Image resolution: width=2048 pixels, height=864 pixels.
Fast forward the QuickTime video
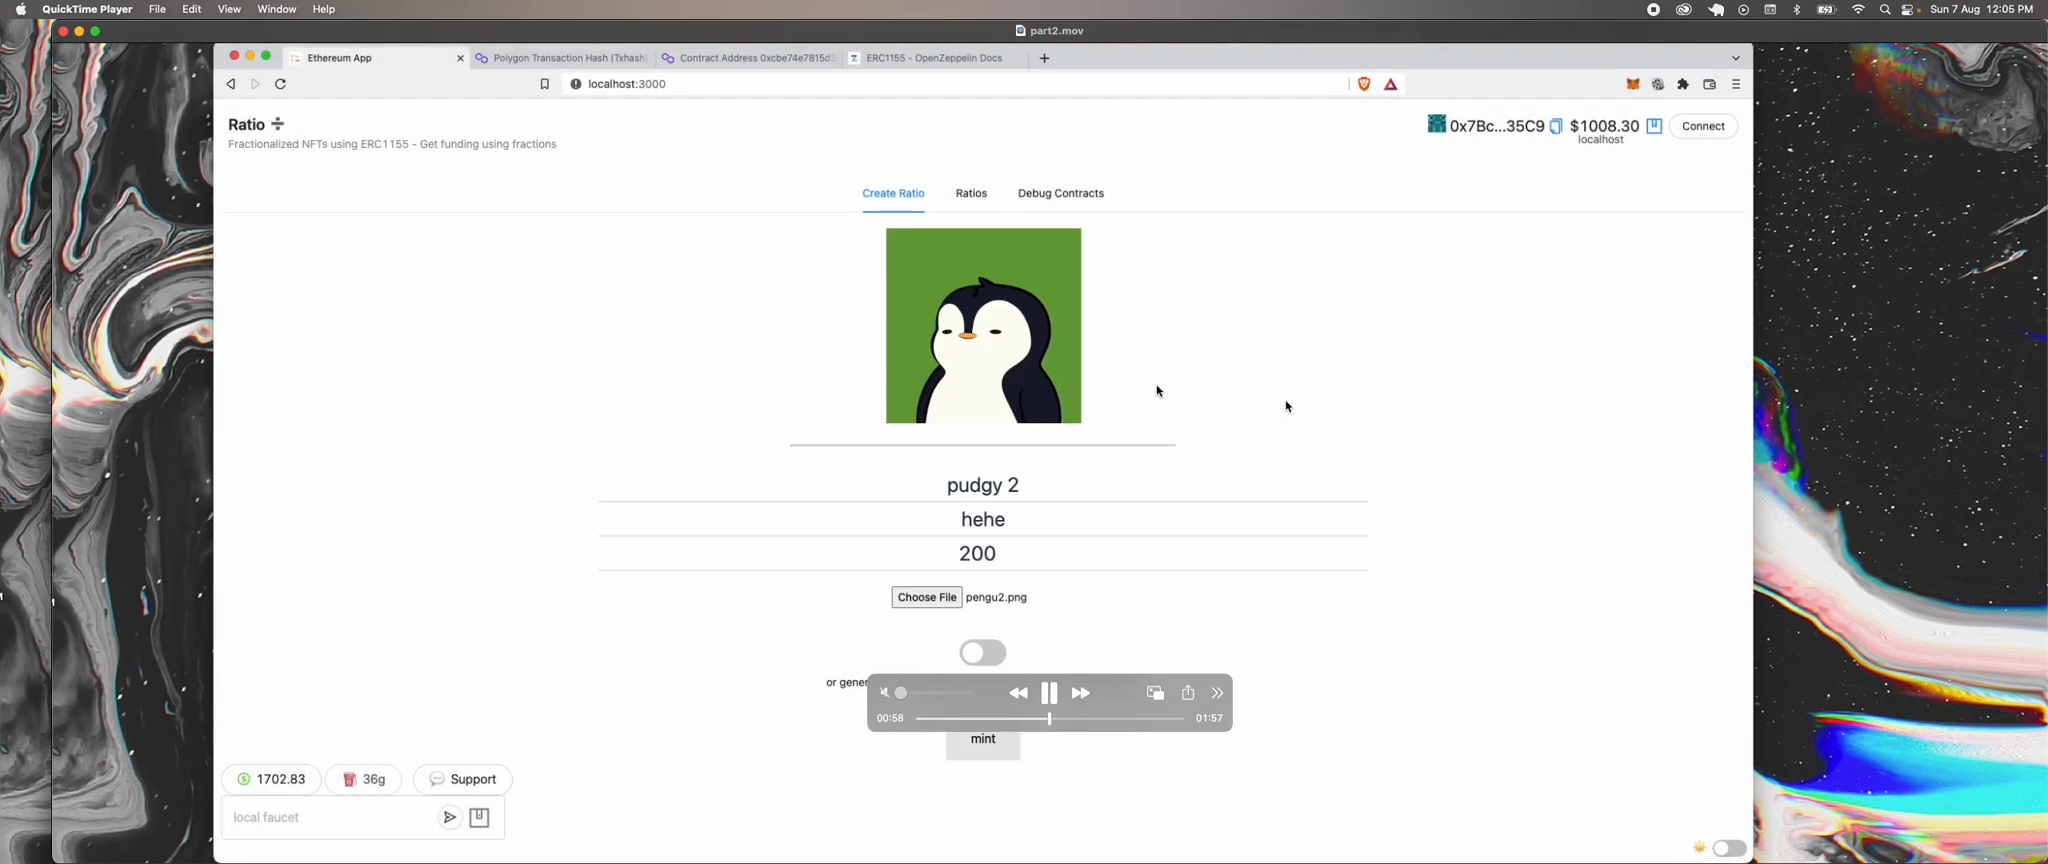pyautogui.click(x=1081, y=693)
